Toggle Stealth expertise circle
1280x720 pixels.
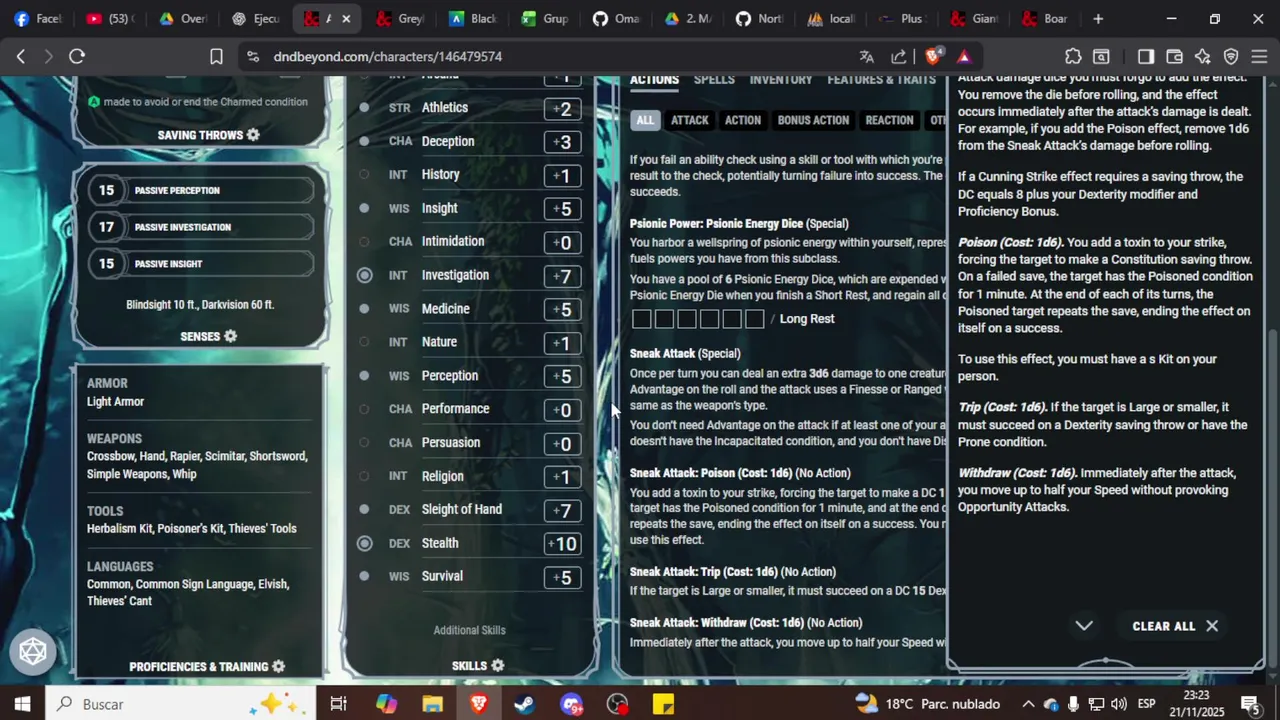pos(364,543)
